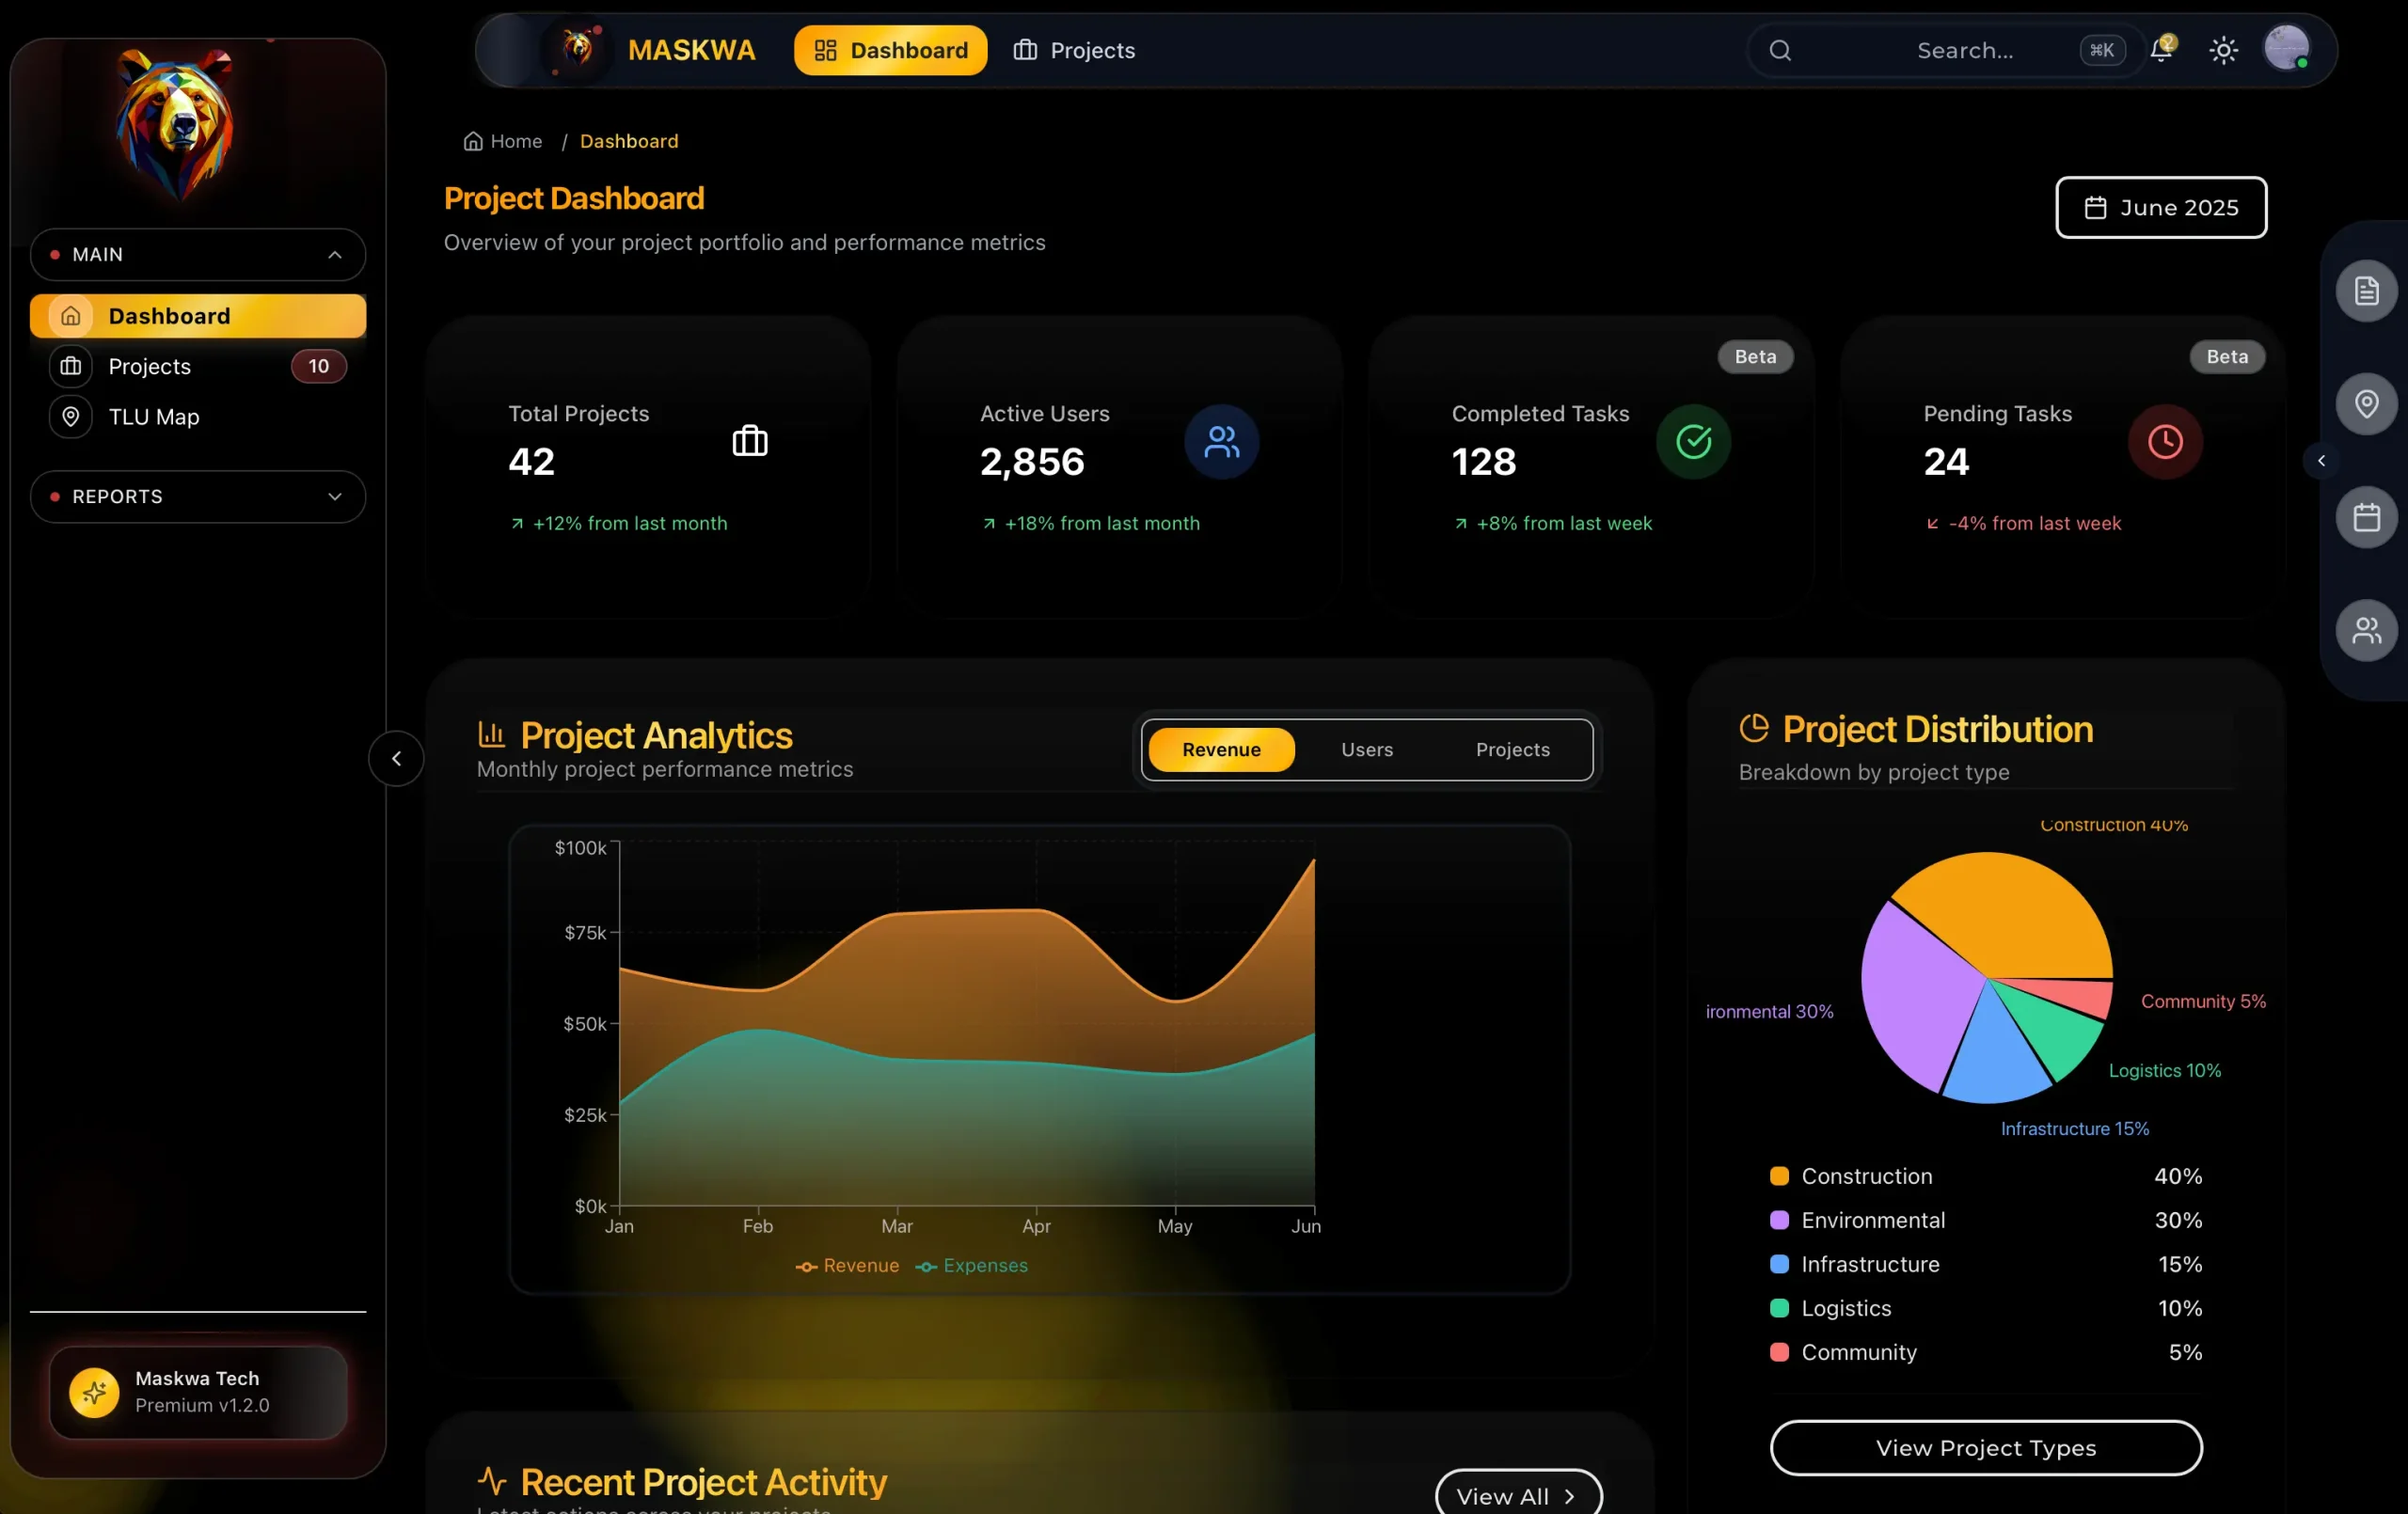Click the Maskwa Tech Premium card
The image size is (2408, 1514).
pyautogui.click(x=198, y=1392)
